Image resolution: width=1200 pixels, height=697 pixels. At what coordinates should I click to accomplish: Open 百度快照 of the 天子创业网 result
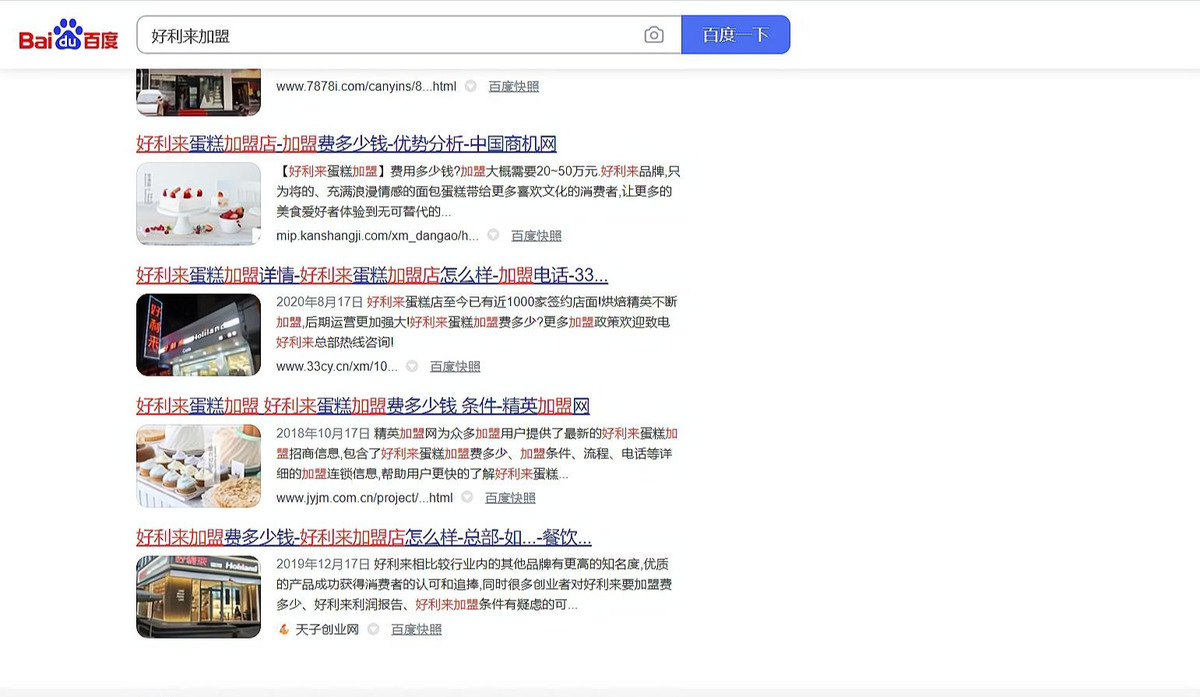tap(415, 629)
